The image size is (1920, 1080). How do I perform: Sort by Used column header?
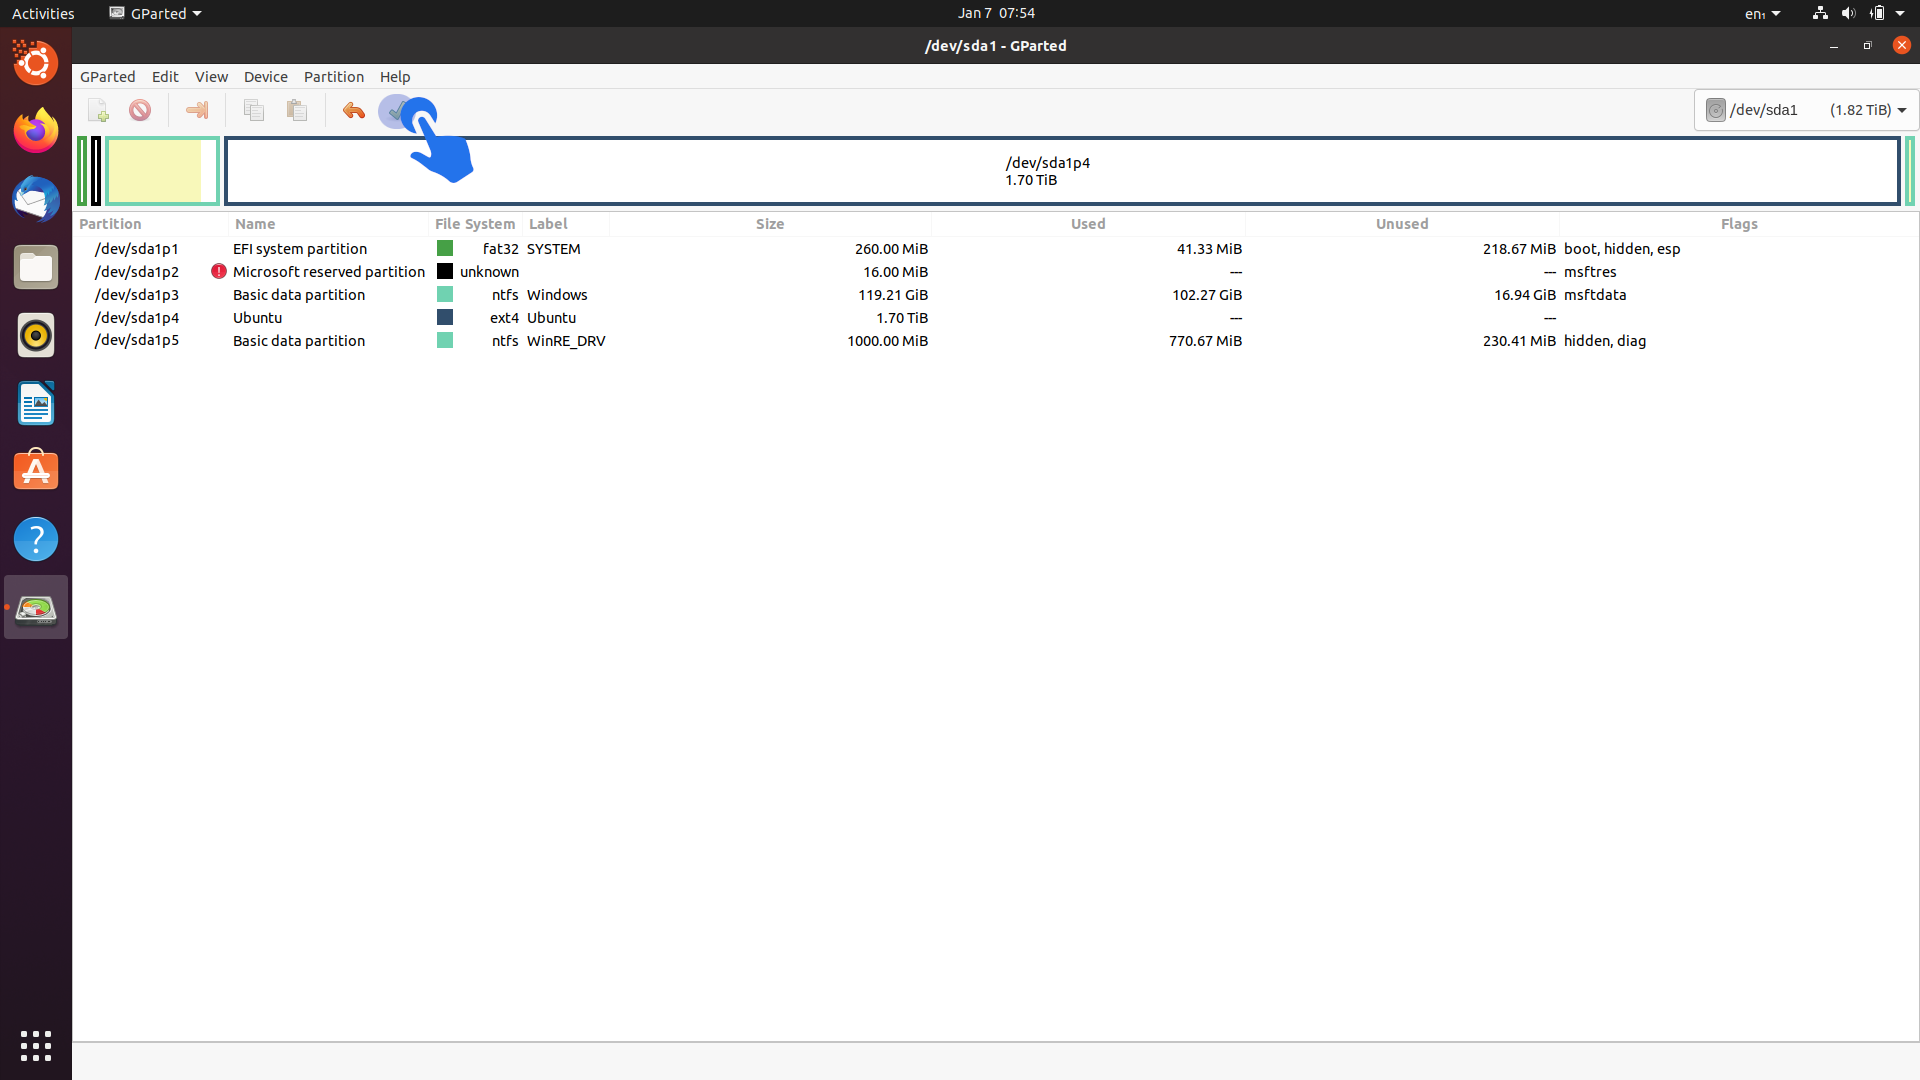point(1088,224)
